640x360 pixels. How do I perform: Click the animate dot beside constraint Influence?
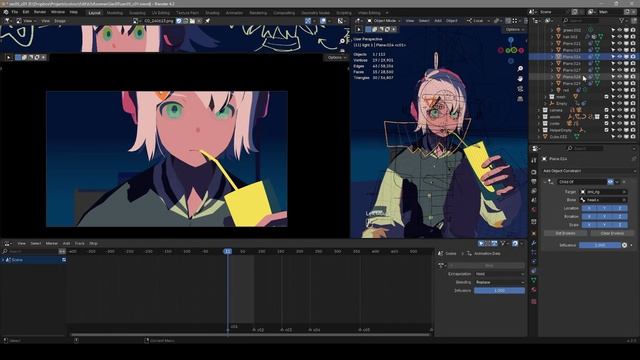point(631,245)
